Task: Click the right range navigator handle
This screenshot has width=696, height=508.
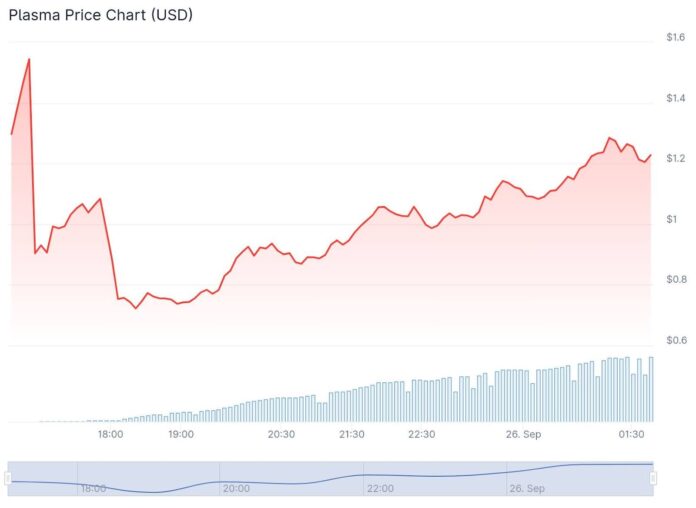Action: [x=653, y=478]
